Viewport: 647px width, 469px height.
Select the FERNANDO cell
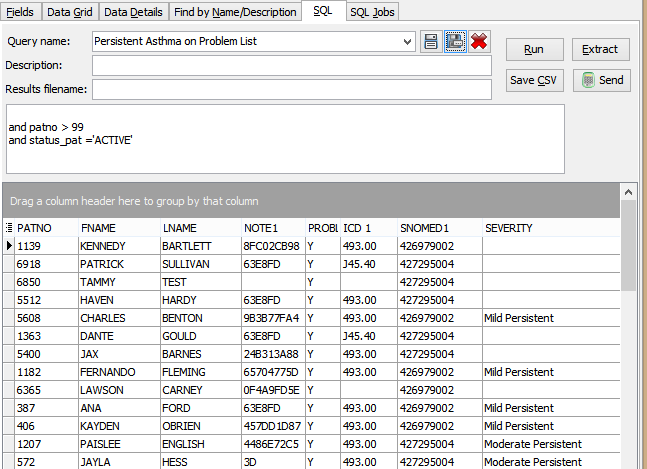(119, 372)
